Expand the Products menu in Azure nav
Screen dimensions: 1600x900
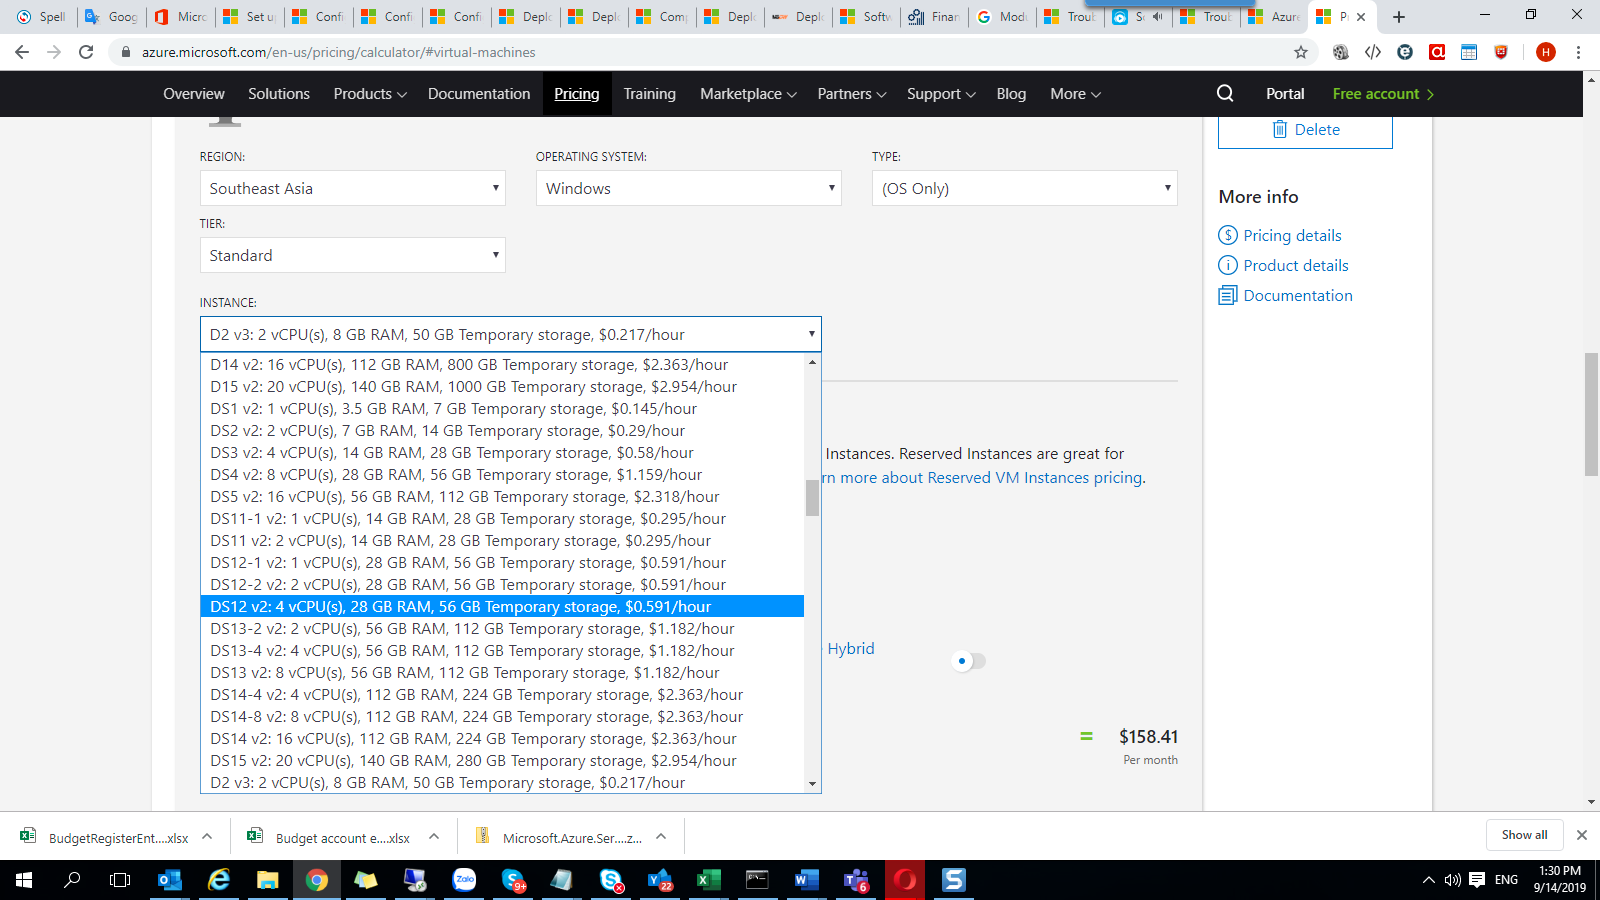[x=370, y=93]
